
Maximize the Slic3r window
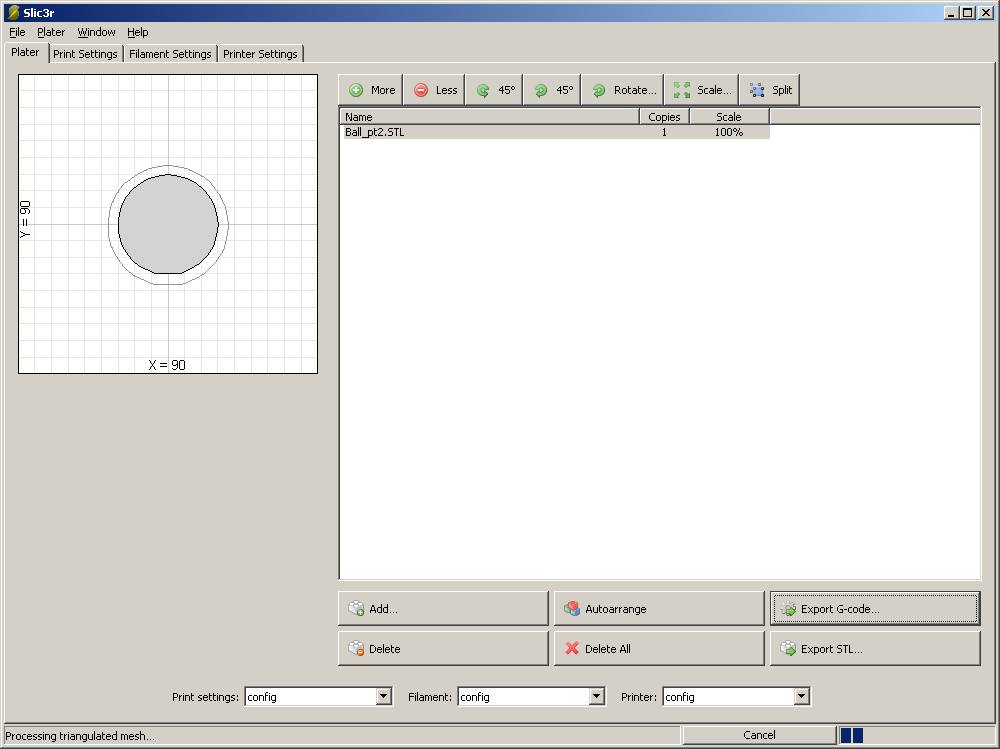[968, 12]
